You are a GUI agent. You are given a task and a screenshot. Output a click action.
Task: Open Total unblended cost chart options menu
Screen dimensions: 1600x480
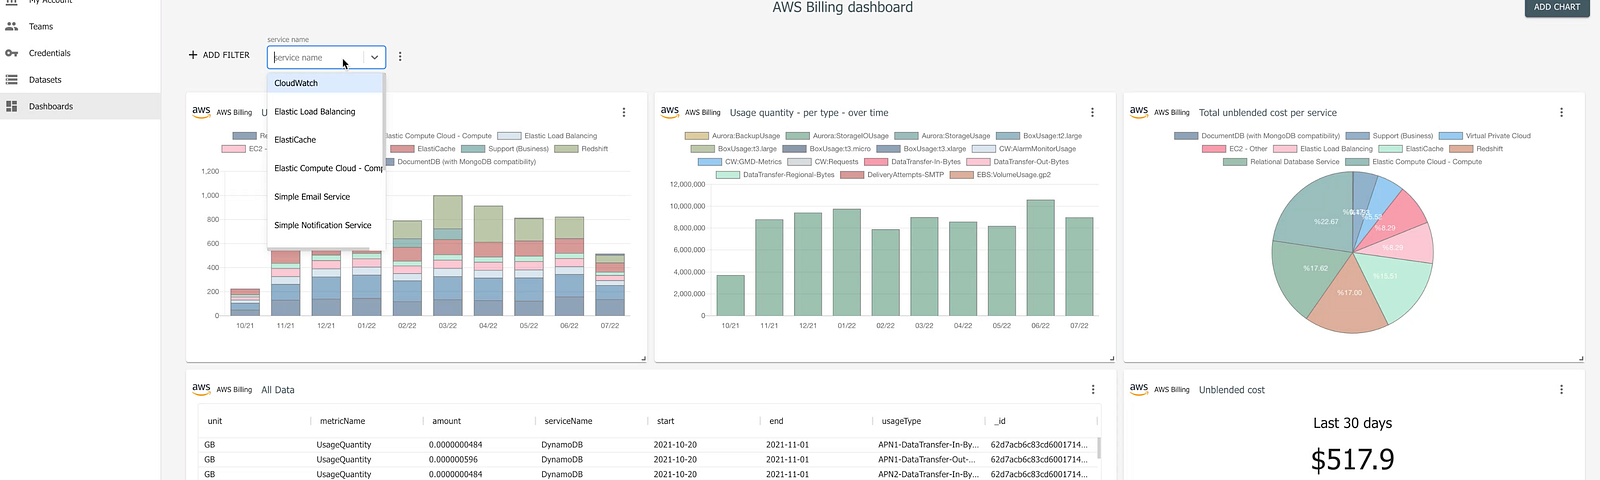point(1561,113)
